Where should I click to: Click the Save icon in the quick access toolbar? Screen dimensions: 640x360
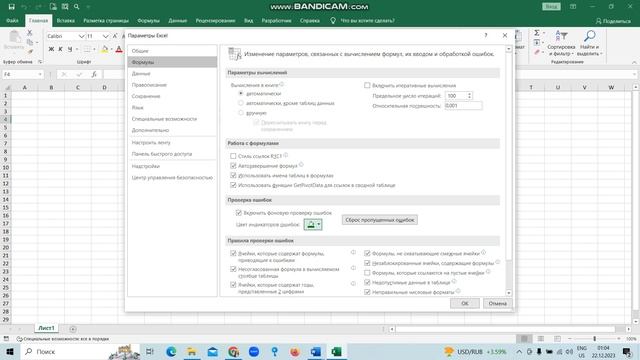tap(11, 7)
